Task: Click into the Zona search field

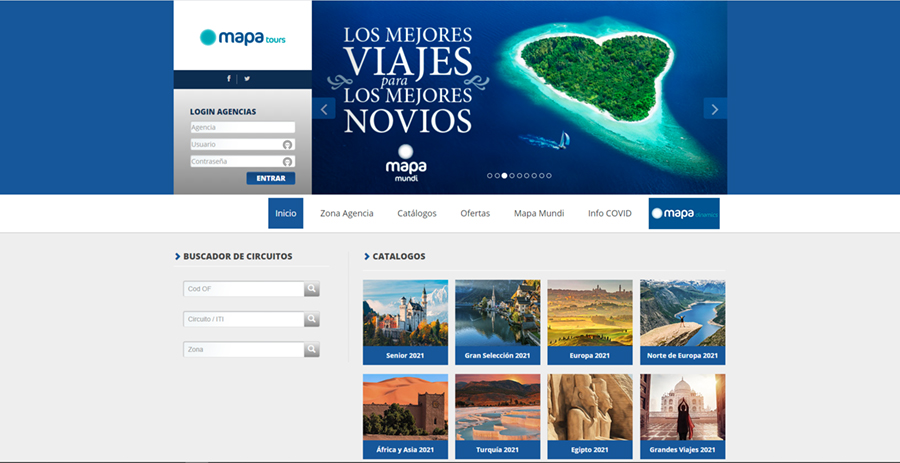Action: point(244,349)
